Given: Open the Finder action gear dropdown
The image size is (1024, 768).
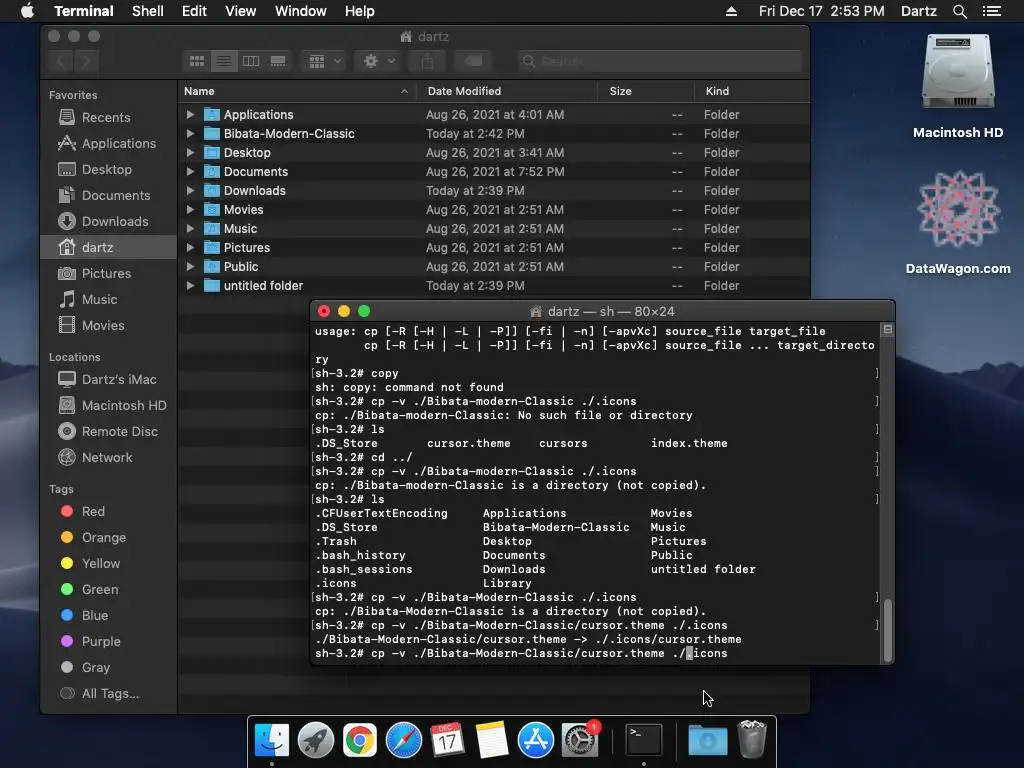Looking at the screenshot, I should pos(379,61).
